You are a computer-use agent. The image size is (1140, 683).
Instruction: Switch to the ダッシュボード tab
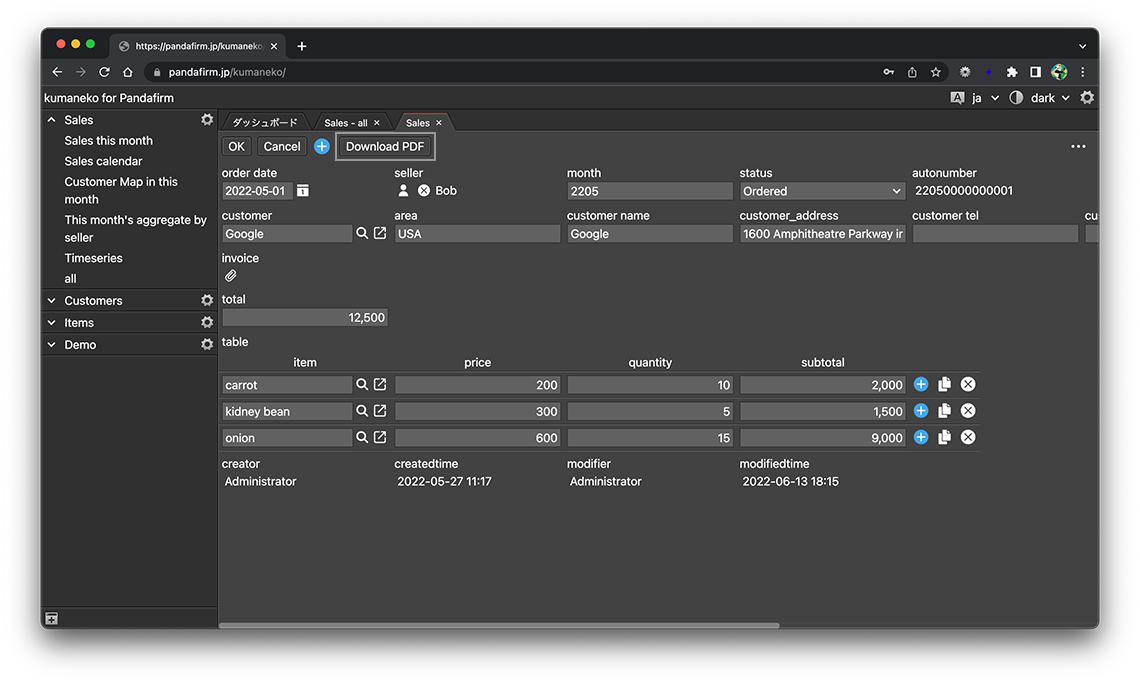tap(265, 123)
